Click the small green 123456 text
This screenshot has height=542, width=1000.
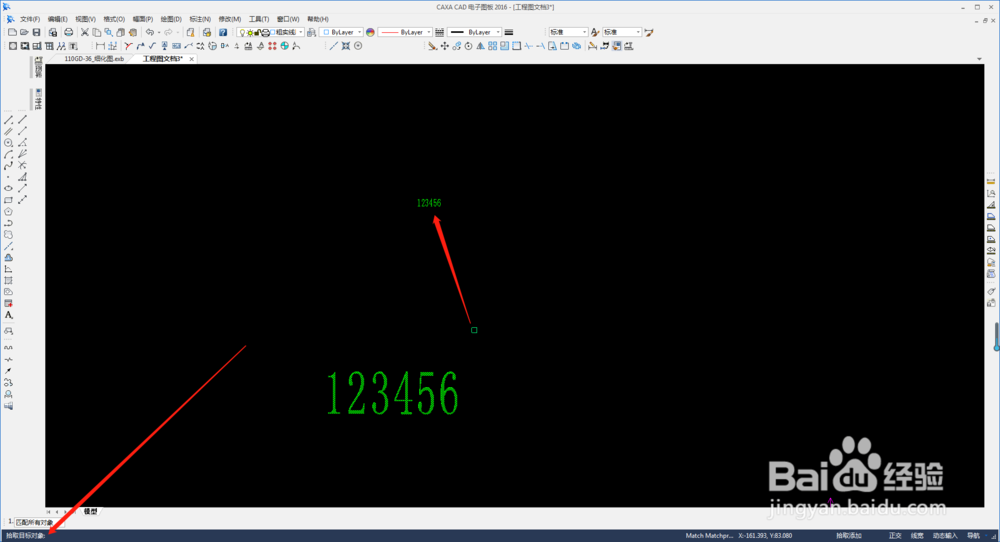pos(429,203)
